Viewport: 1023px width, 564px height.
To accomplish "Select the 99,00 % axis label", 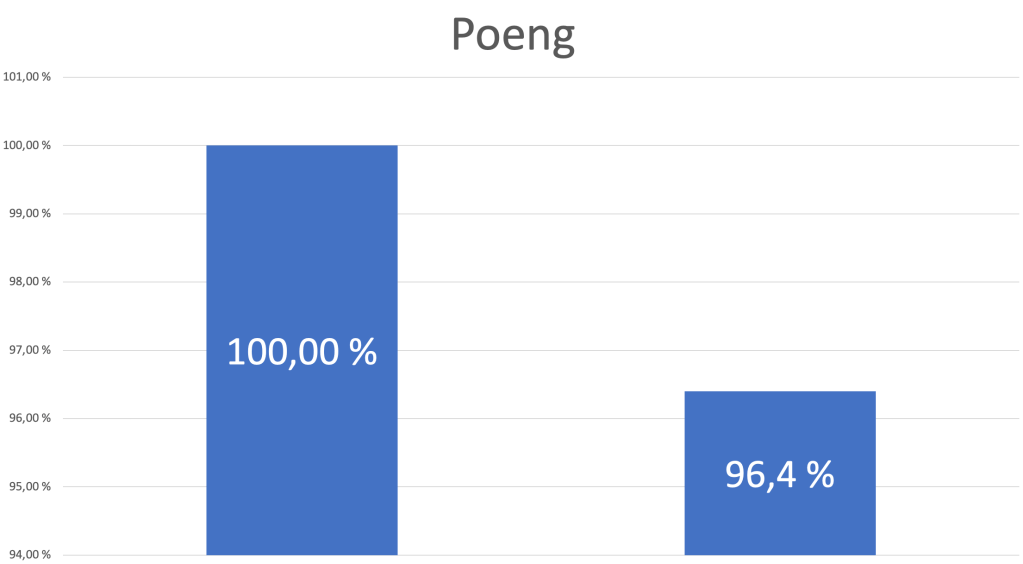I will click(29, 213).
